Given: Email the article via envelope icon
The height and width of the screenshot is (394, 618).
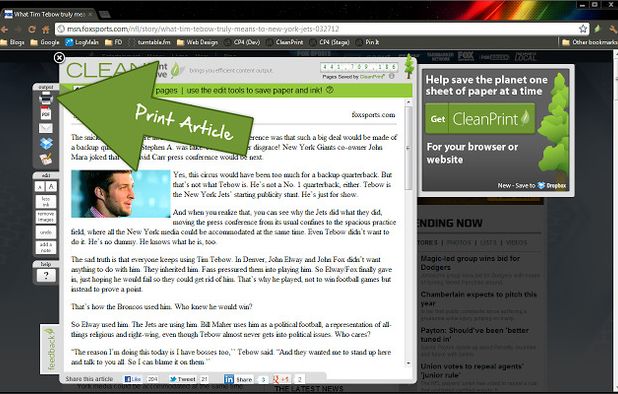Looking at the screenshot, I should [46, 128].
